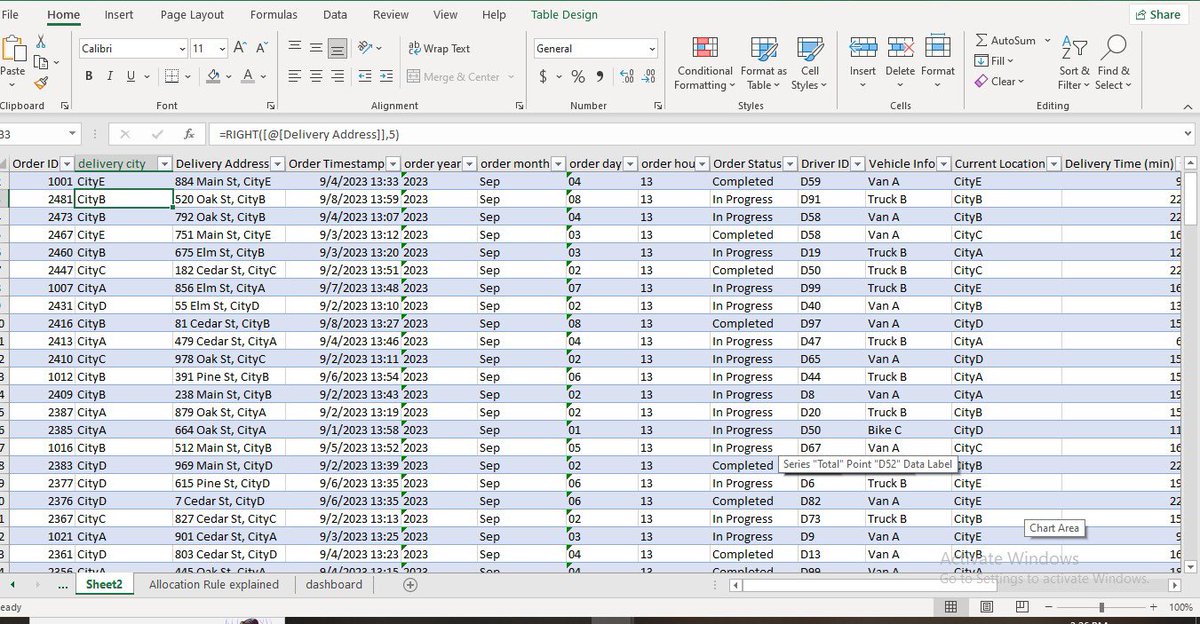The image size is (1200, 624).
Task: Click the Share button
Action: (x=1158, y=14)
